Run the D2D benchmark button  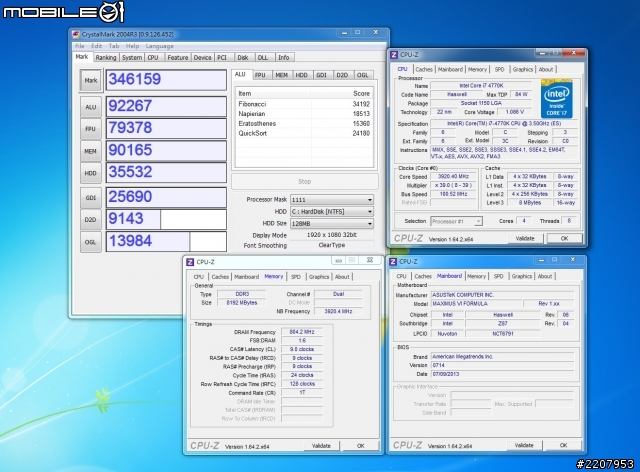(91, 220)
